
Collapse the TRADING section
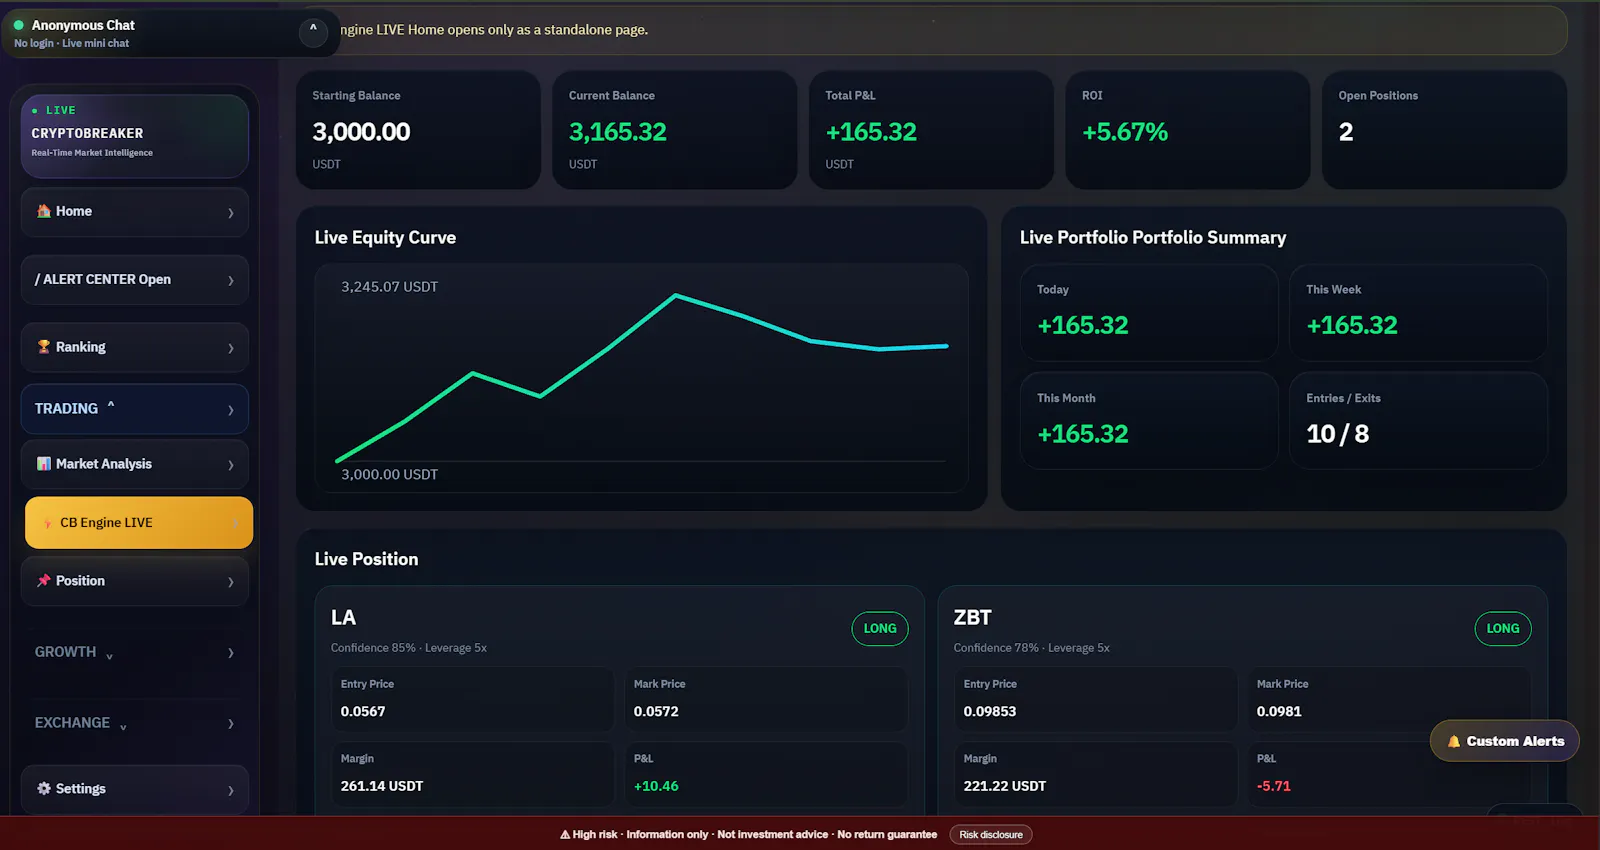(135, 409)
